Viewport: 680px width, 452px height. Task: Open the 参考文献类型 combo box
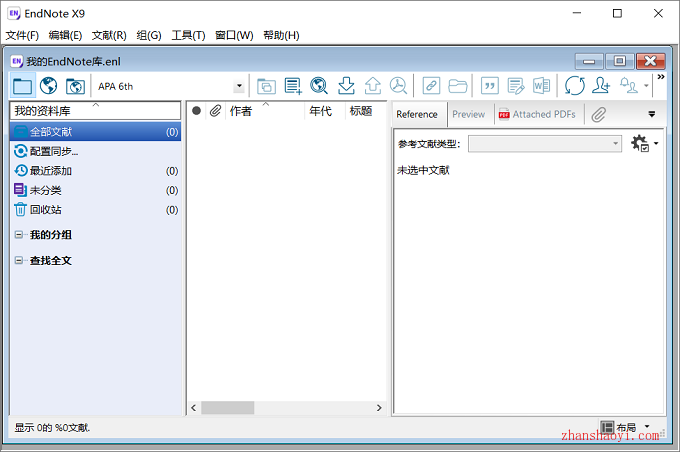coord(545,144)
